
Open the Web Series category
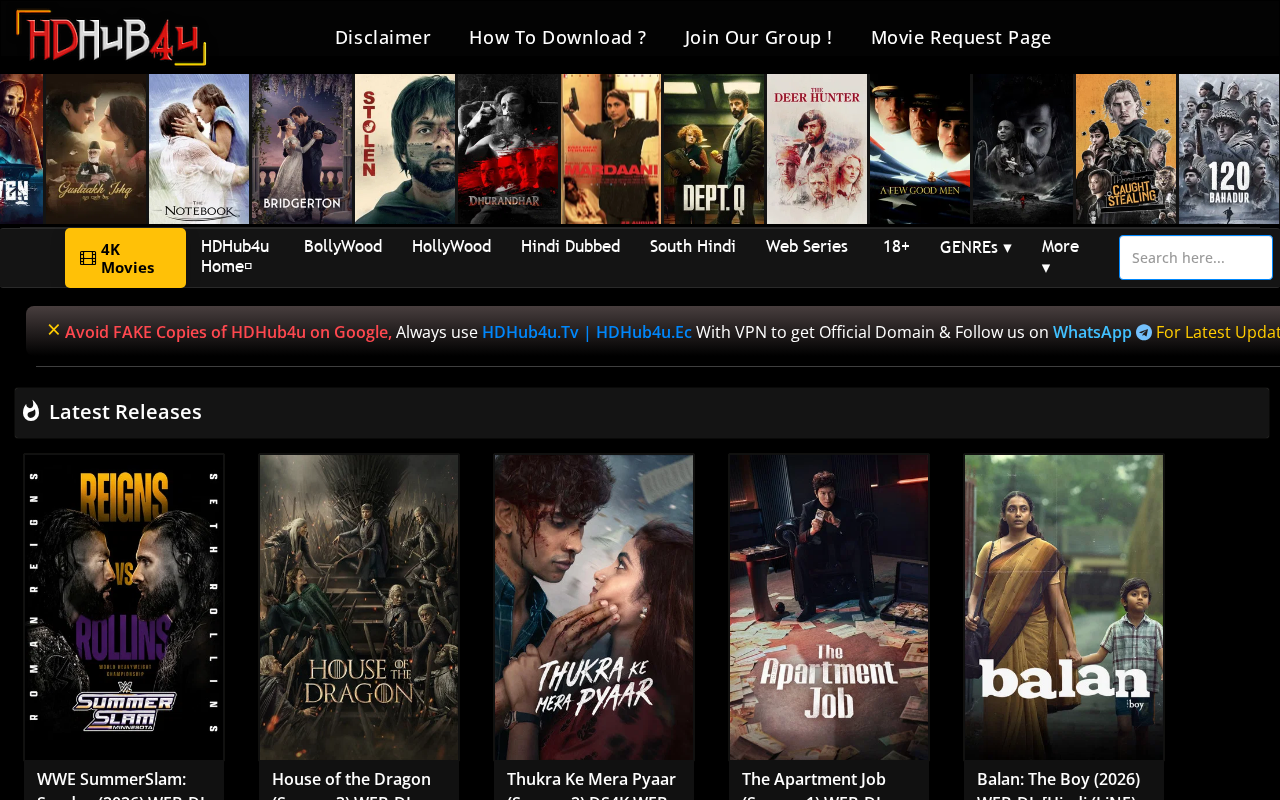(807, 246)
